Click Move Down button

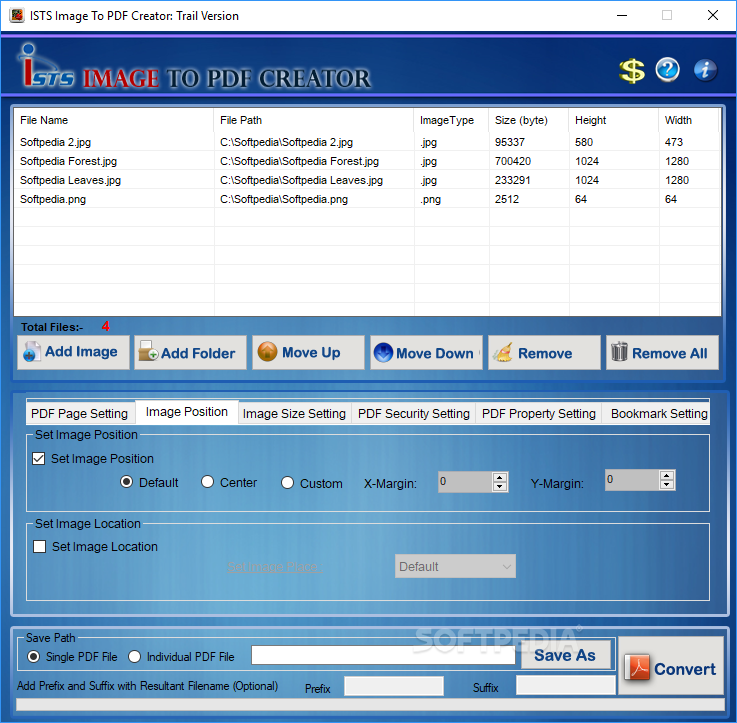[426, 352]
